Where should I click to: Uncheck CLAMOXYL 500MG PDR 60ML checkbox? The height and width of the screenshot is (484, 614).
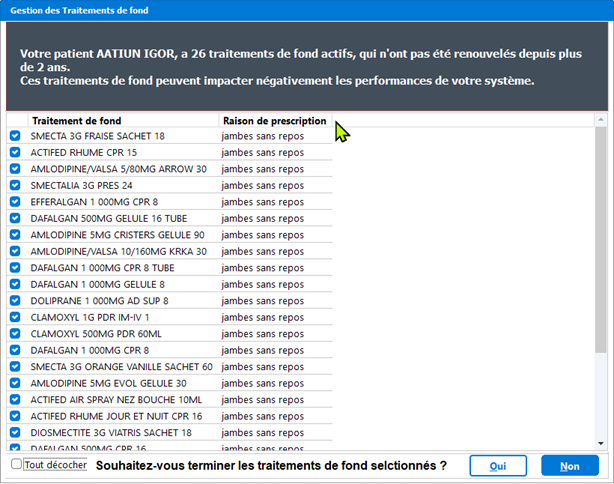coord(15,334)
